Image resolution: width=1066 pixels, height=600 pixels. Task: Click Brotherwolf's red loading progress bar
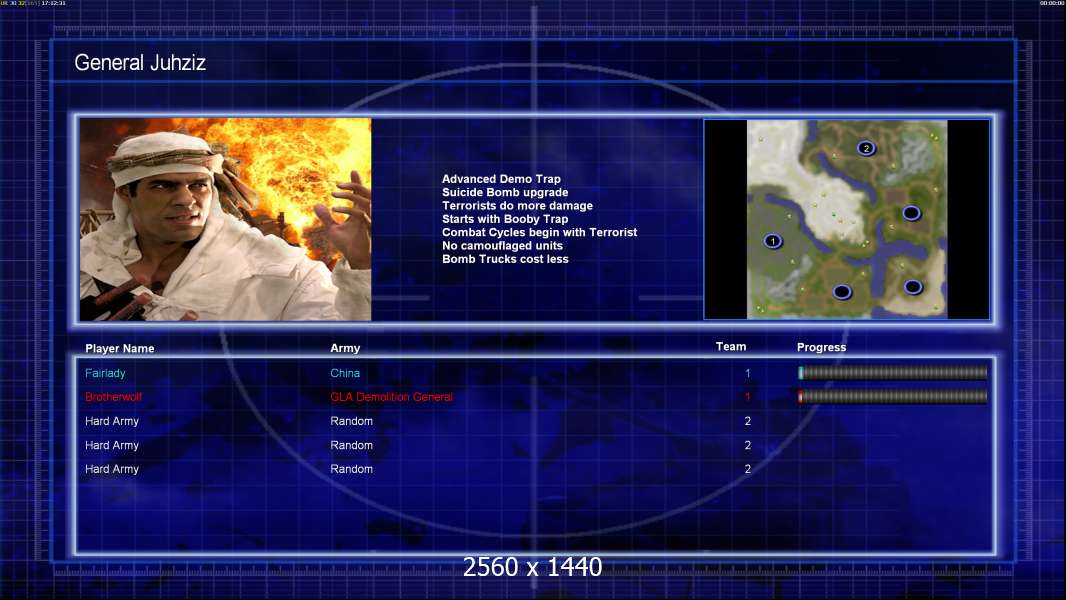pos(892,397)
